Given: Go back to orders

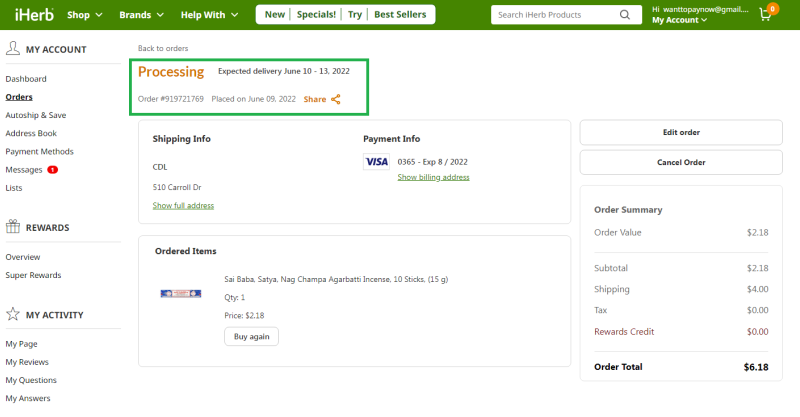Looking at the screenshot, I should click(x=163, y=48).
